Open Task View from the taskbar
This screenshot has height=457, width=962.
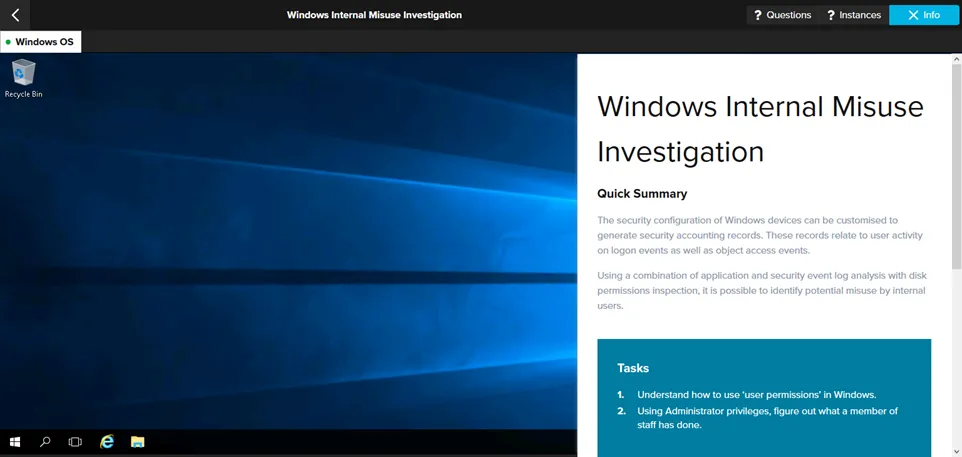[75, 441]
